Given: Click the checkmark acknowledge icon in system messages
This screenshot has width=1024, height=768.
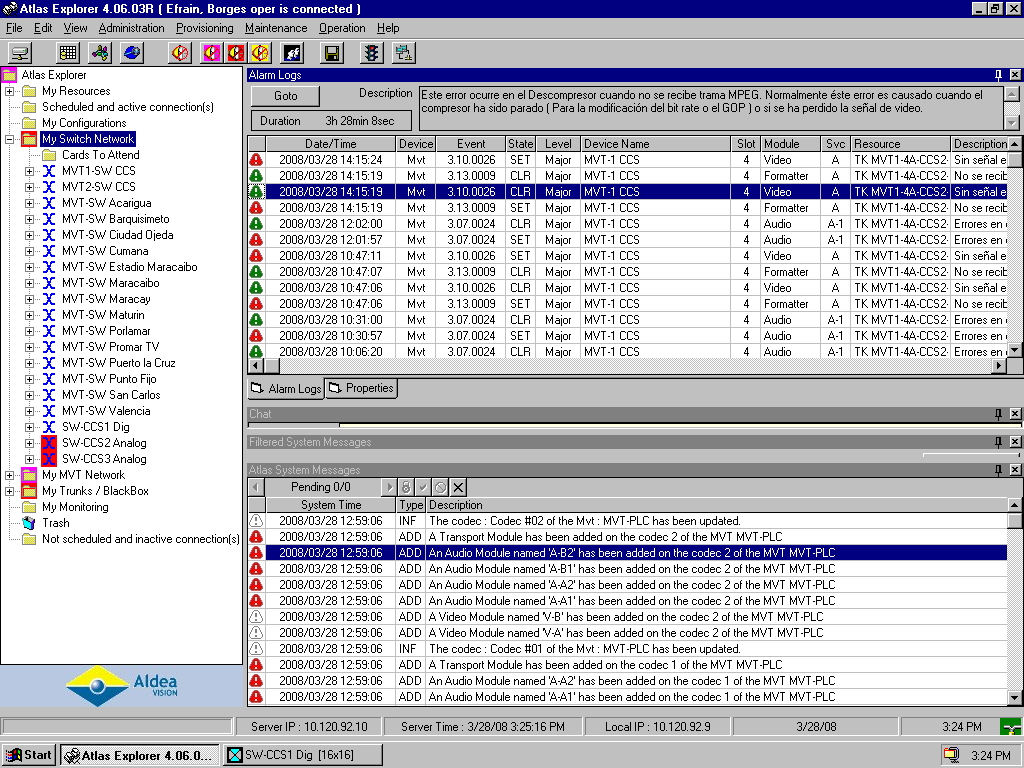Looking at the screenshot, I should click(x=423, y=487).
